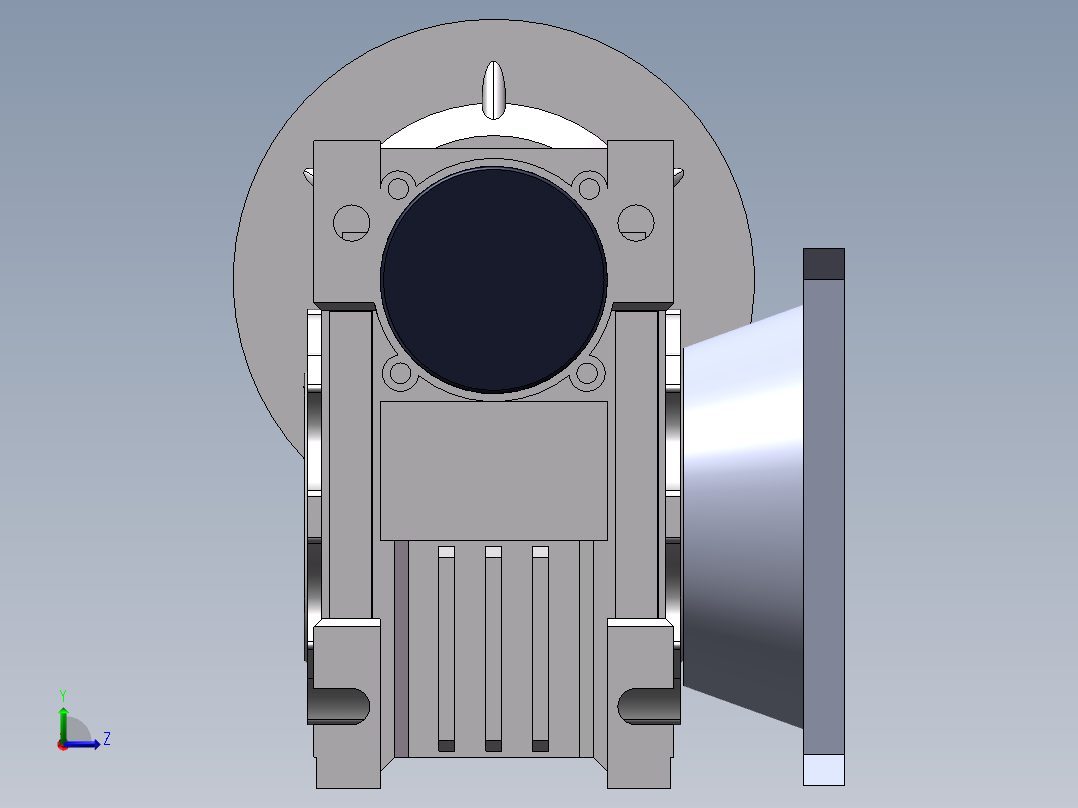Click the middle cooling fin slot
This screenshot has width=1078, height=808.
(x=493, y=648)
